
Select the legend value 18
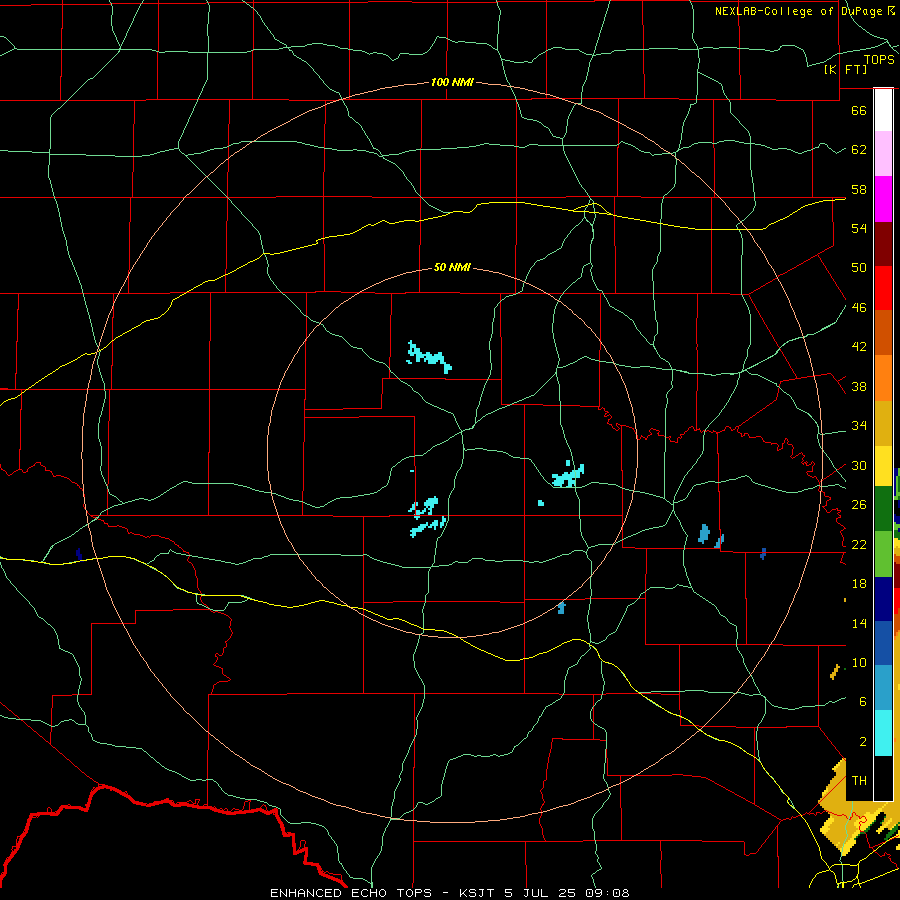[x=859, y=584]
